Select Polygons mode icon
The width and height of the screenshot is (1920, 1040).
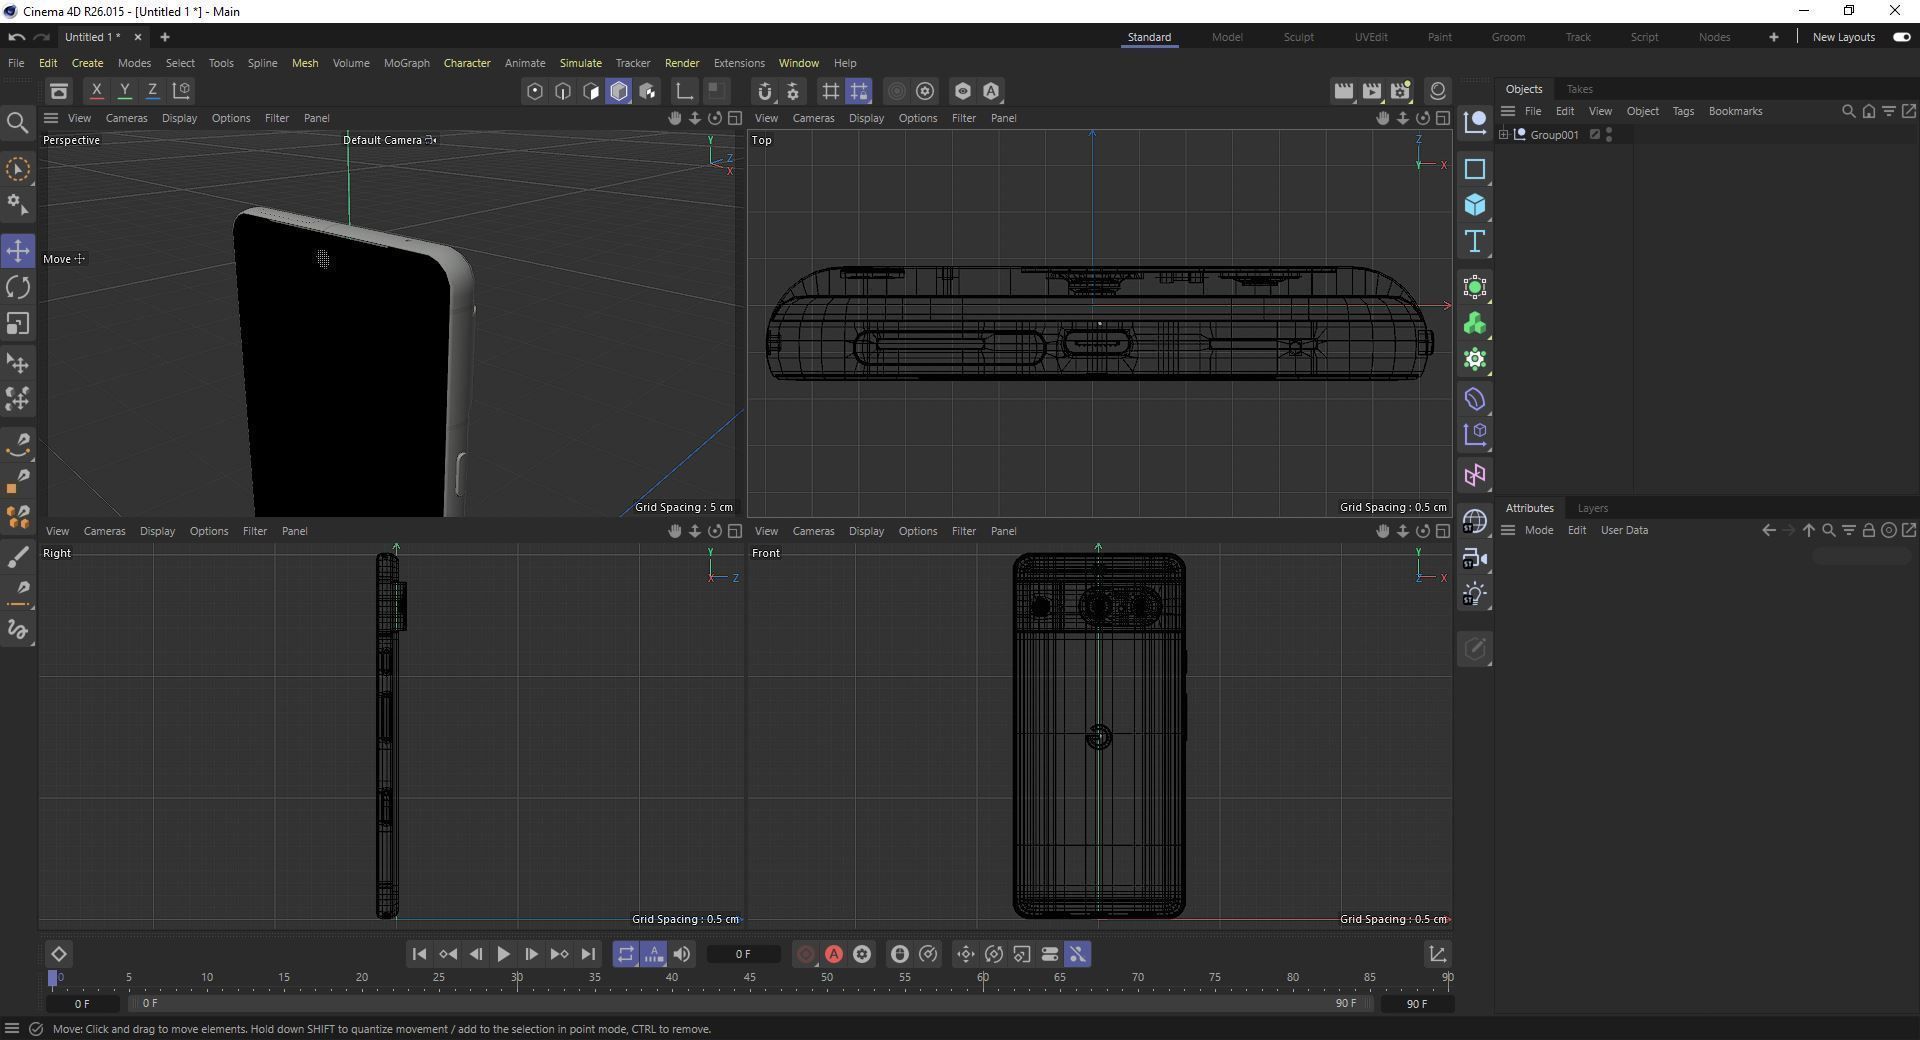[591, 91]
